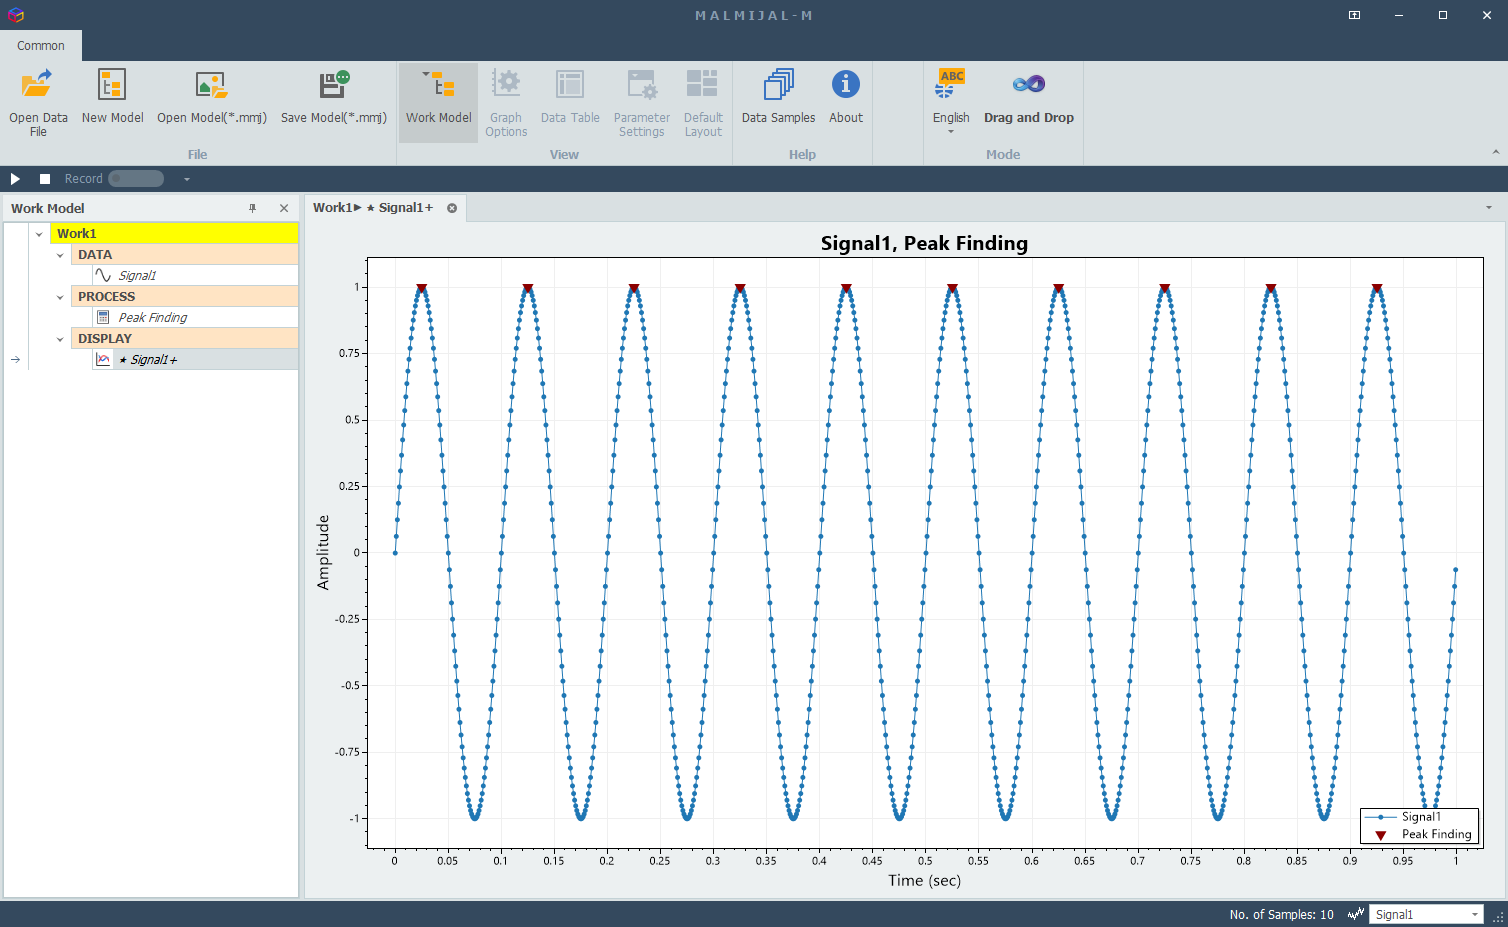
Task: Click the DISPLAY group header
Action: (x=185, y=338)
